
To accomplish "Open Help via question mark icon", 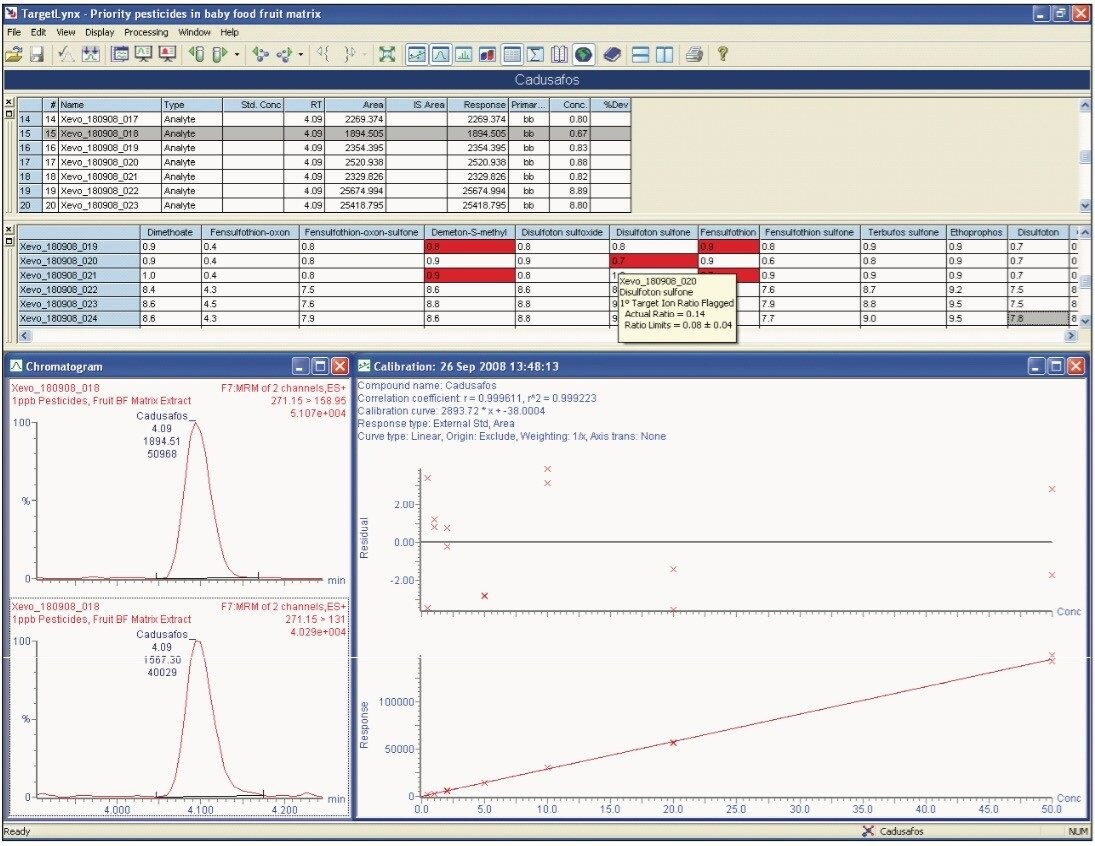I will coord(722,54).
